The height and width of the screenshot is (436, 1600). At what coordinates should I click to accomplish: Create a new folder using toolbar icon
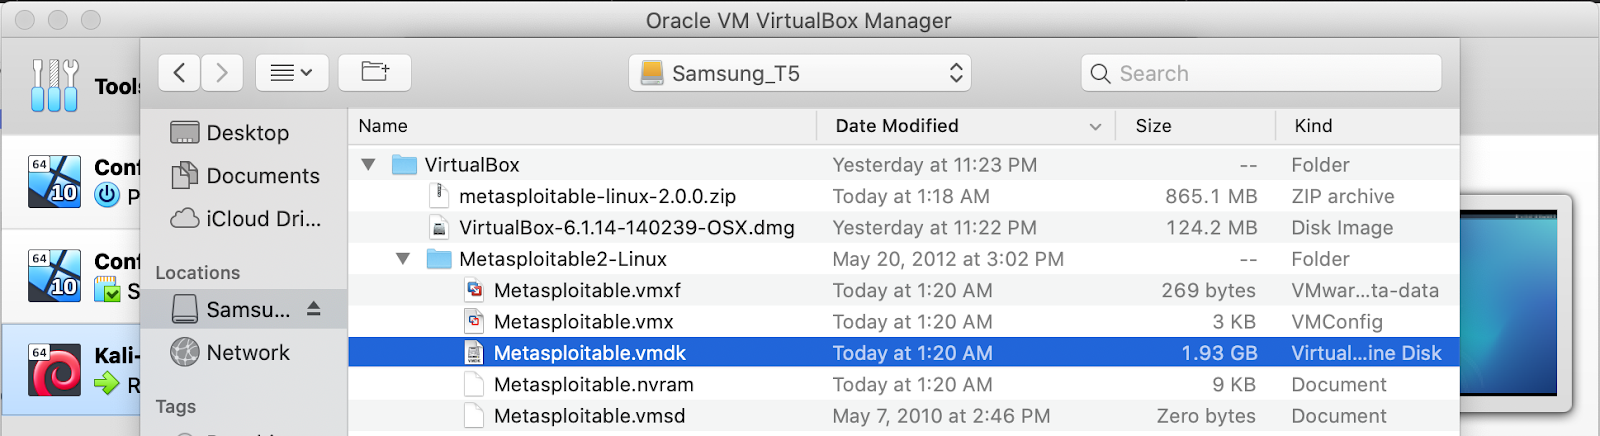click(375, 73)
